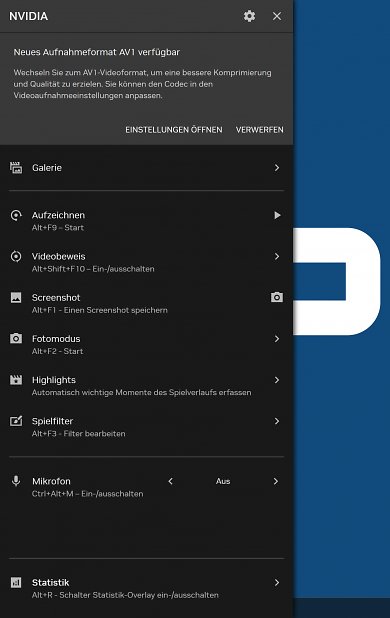Take screenshot via camera icon
This screenshot has height=618, width=390.
click(277, 297)
